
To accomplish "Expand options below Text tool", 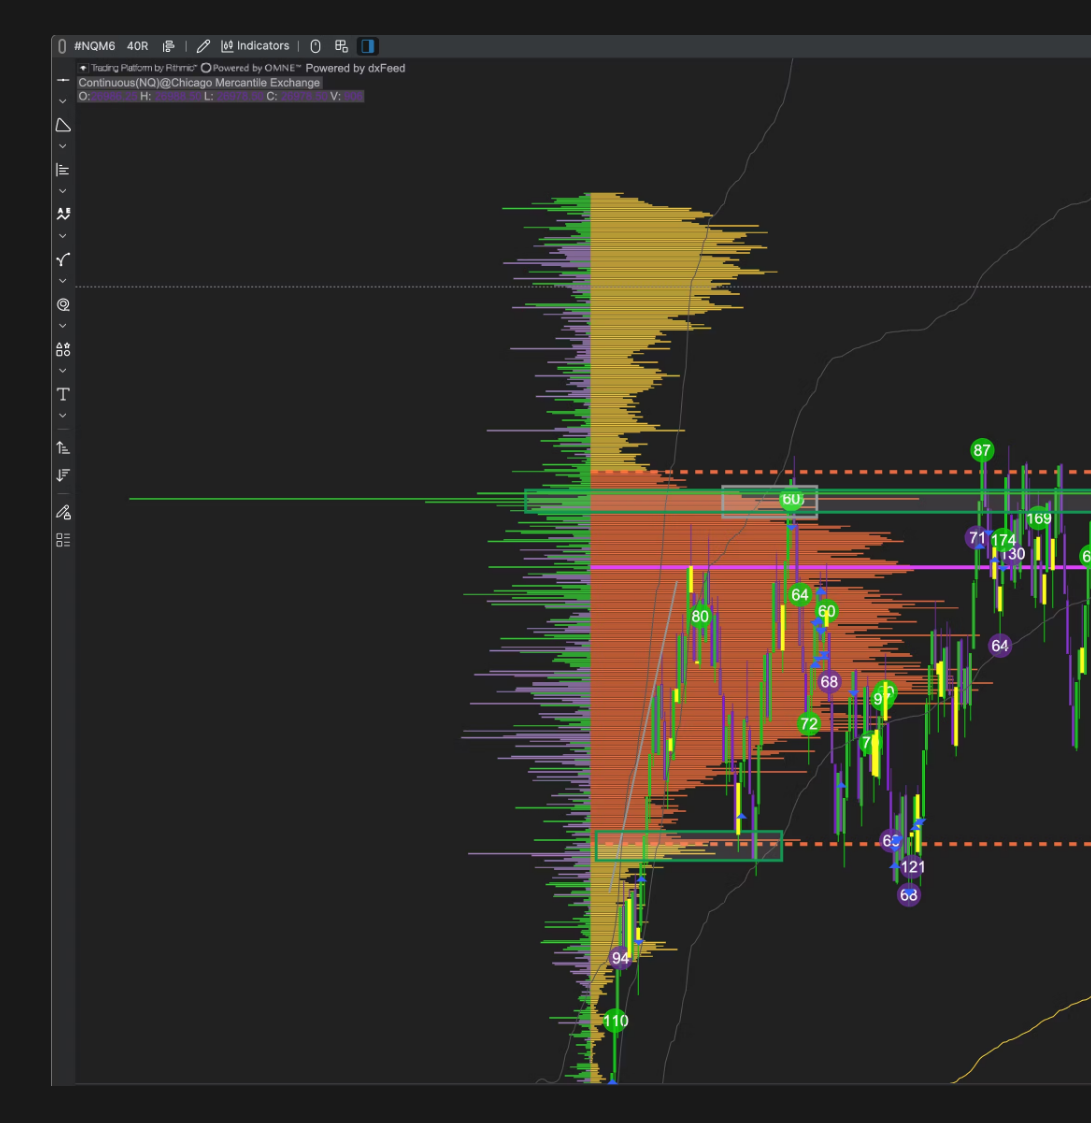I will (x=63, y=415).
